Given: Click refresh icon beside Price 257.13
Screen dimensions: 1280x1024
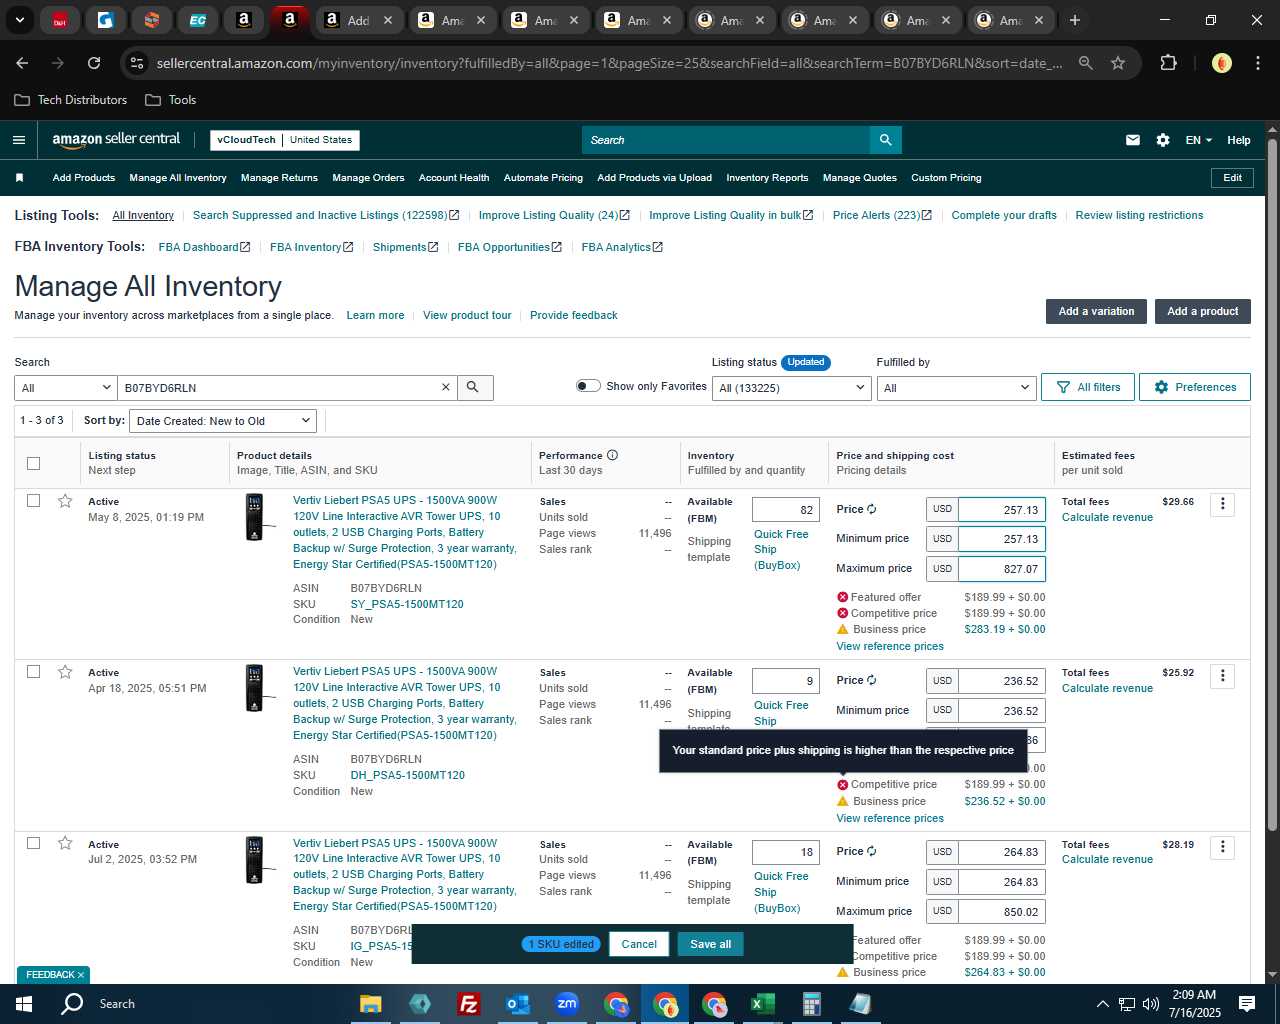Looking at the screenshot, I should point(872,509).
